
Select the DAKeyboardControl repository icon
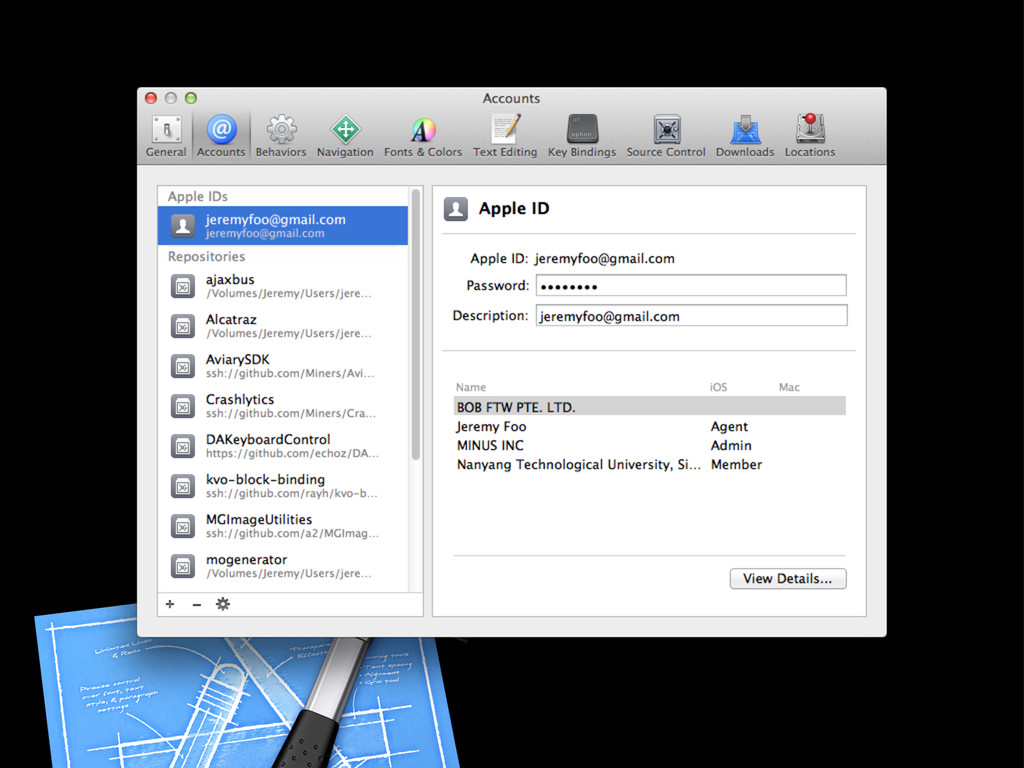click(183, 446)
